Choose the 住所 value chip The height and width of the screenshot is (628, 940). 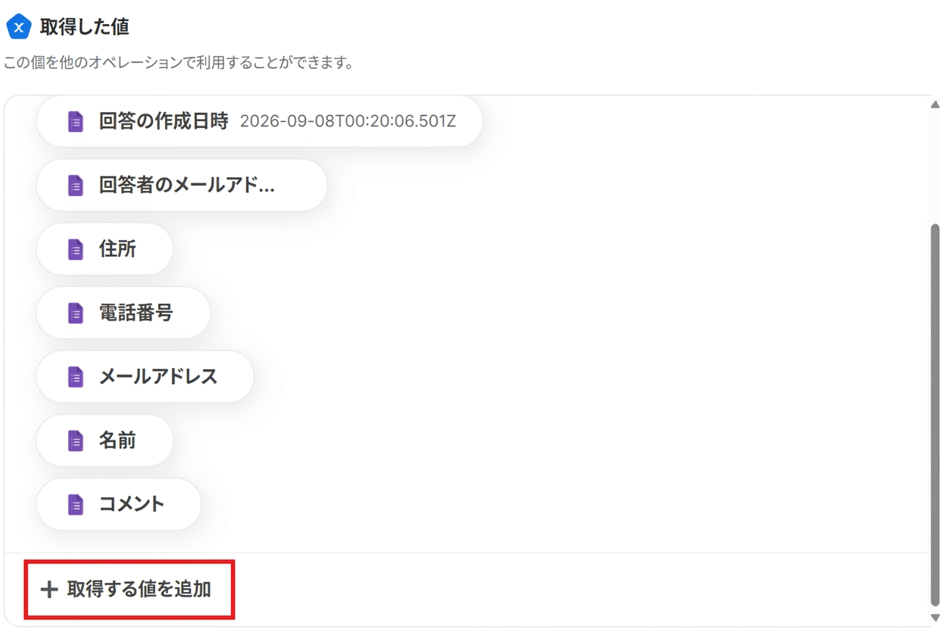[x=105, y=249]
